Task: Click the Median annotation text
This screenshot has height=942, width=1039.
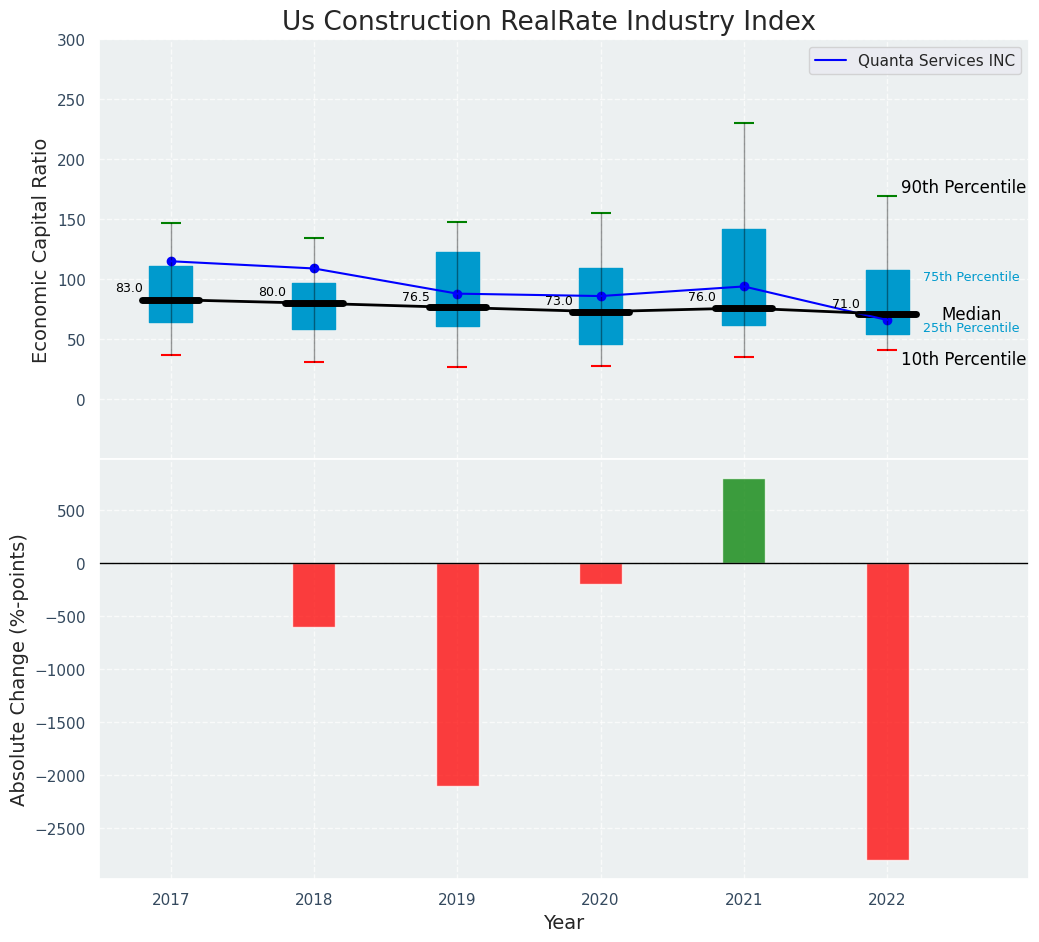Action: click(971, 314)
